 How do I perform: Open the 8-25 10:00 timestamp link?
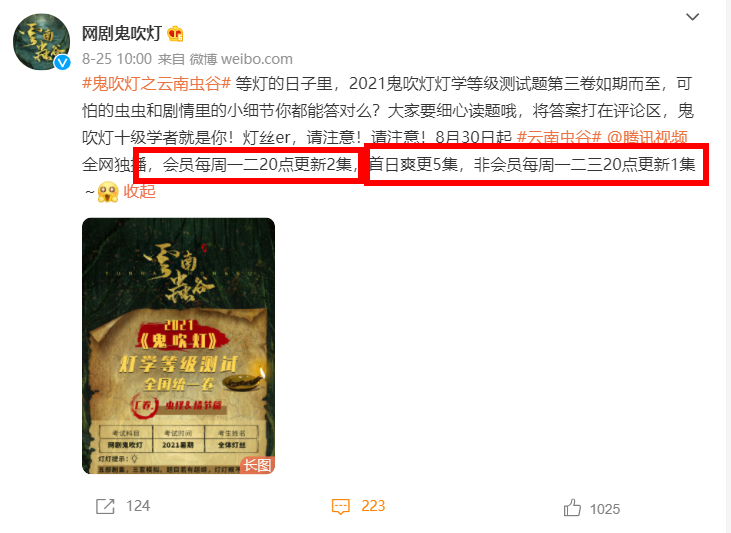pos(117,59)
